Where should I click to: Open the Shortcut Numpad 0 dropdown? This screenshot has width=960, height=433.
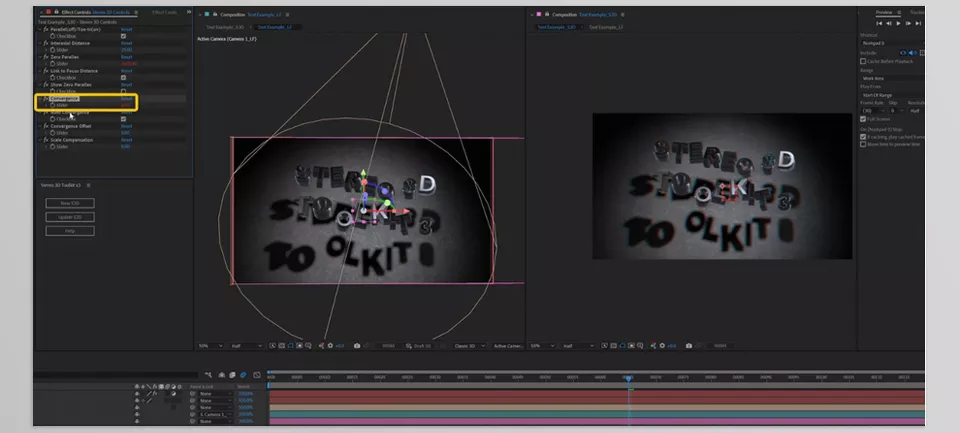click(x=893, y=43)
